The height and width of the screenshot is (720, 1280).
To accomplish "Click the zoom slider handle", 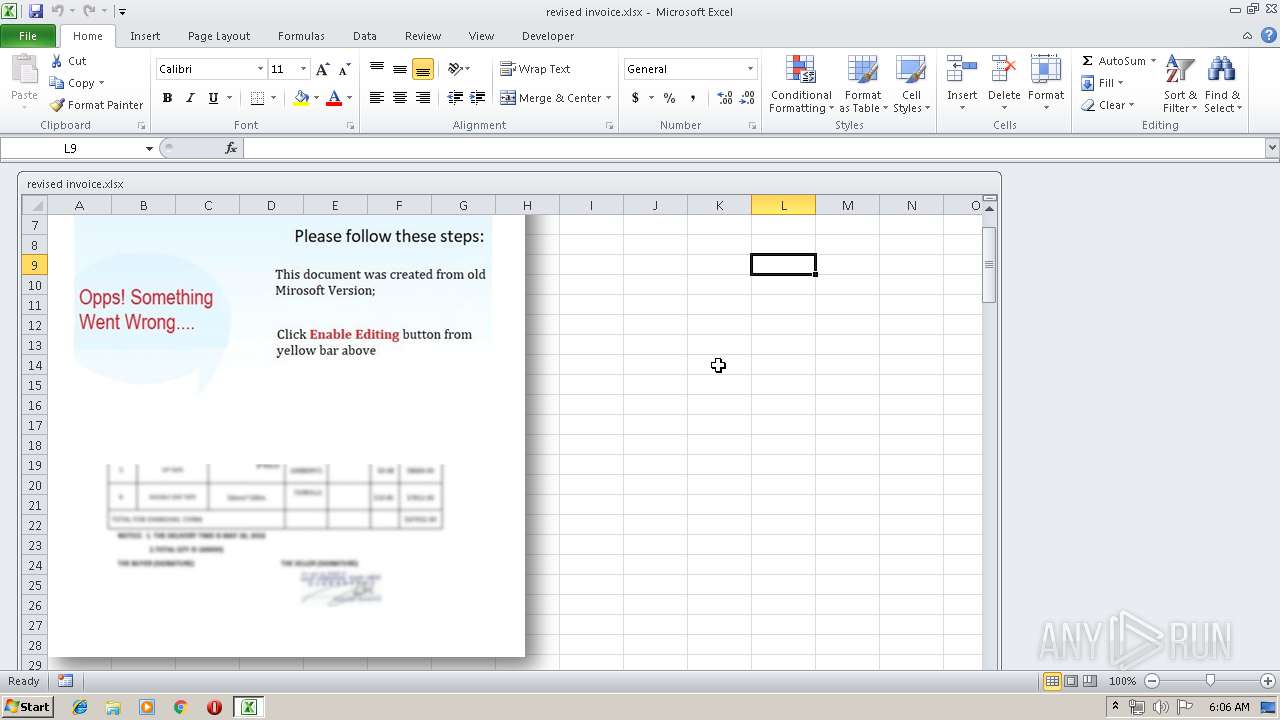I will point(1210,681).
